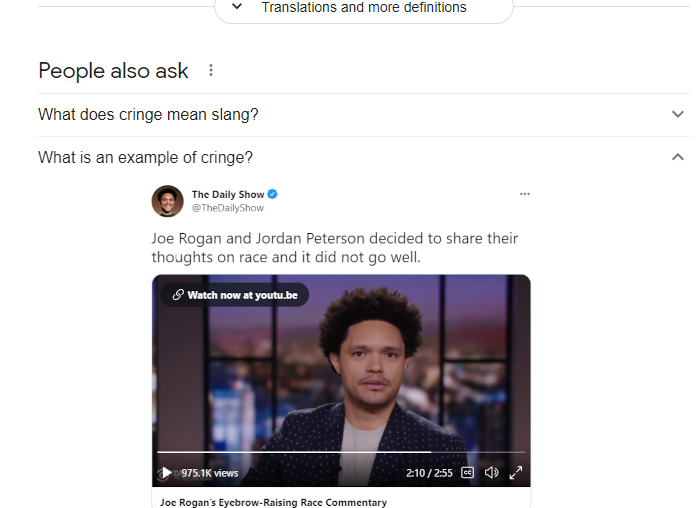Click The Daily Show verified badge
698x508 pixels.
272,194
